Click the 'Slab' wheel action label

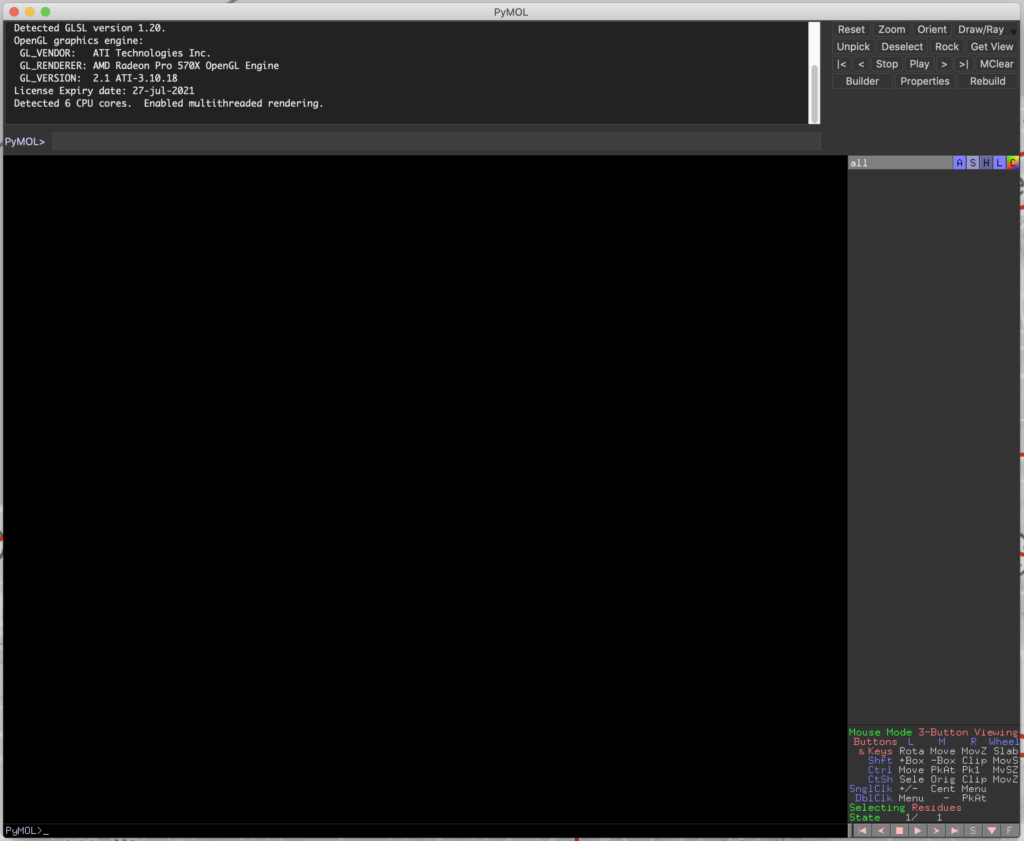point(1006,752)
